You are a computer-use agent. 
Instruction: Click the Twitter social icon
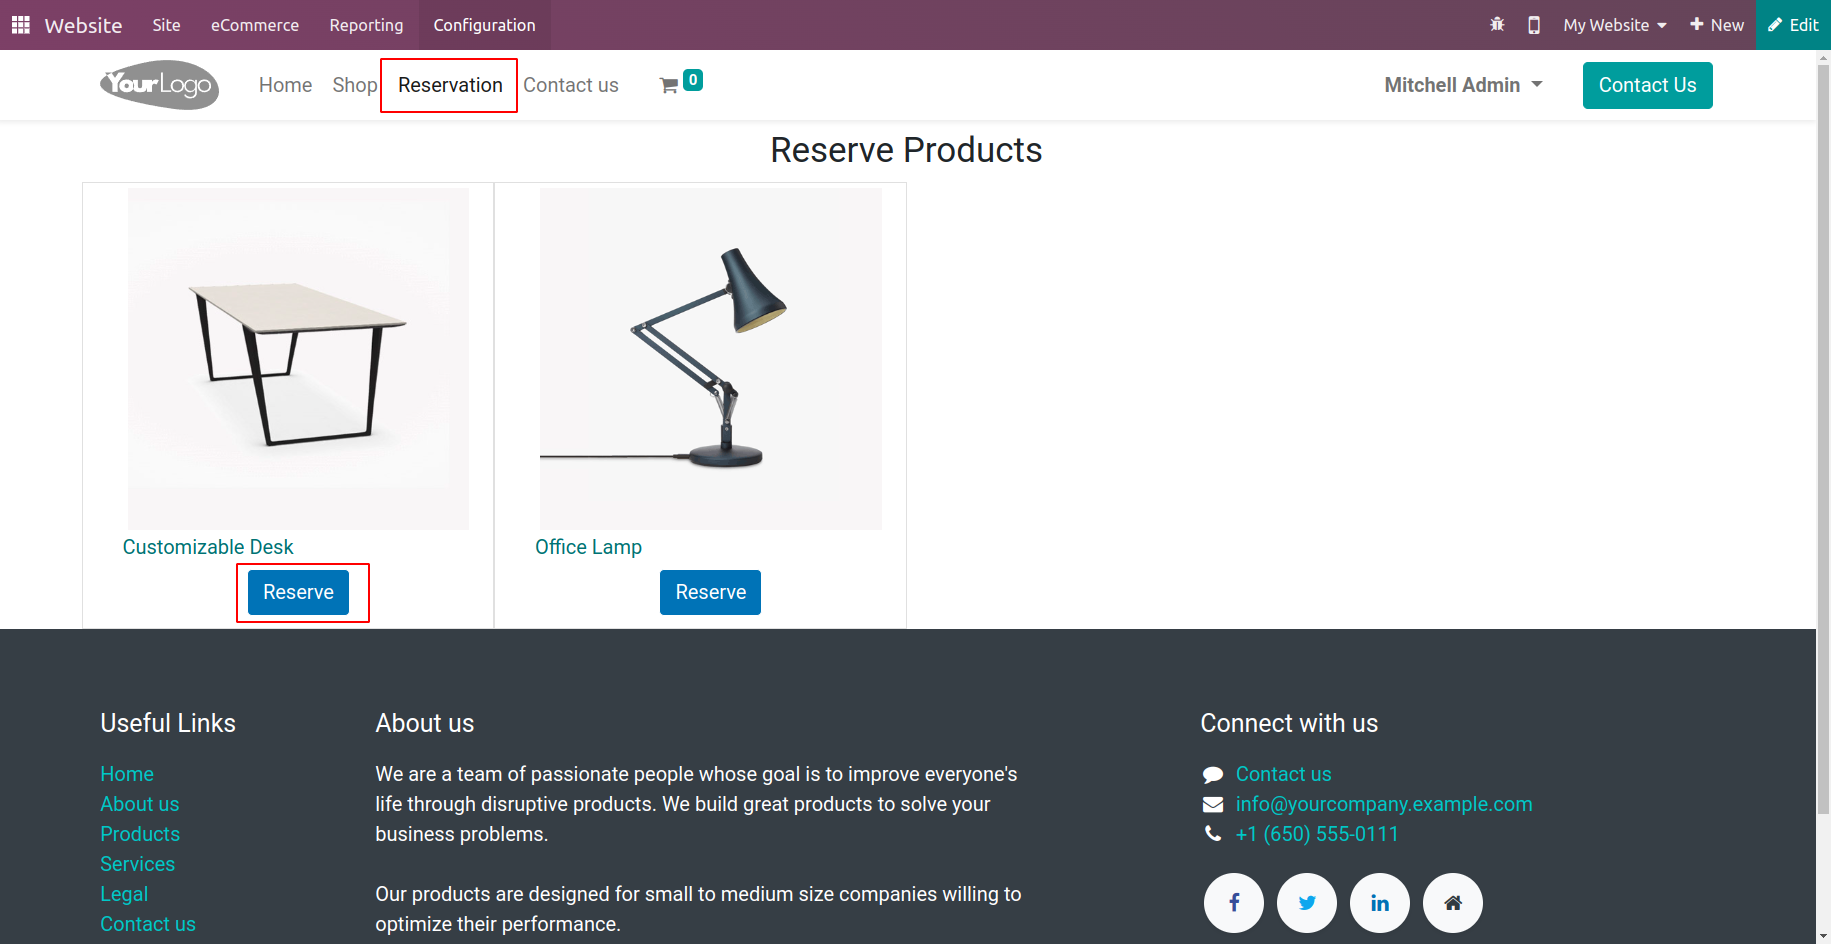1307,903
